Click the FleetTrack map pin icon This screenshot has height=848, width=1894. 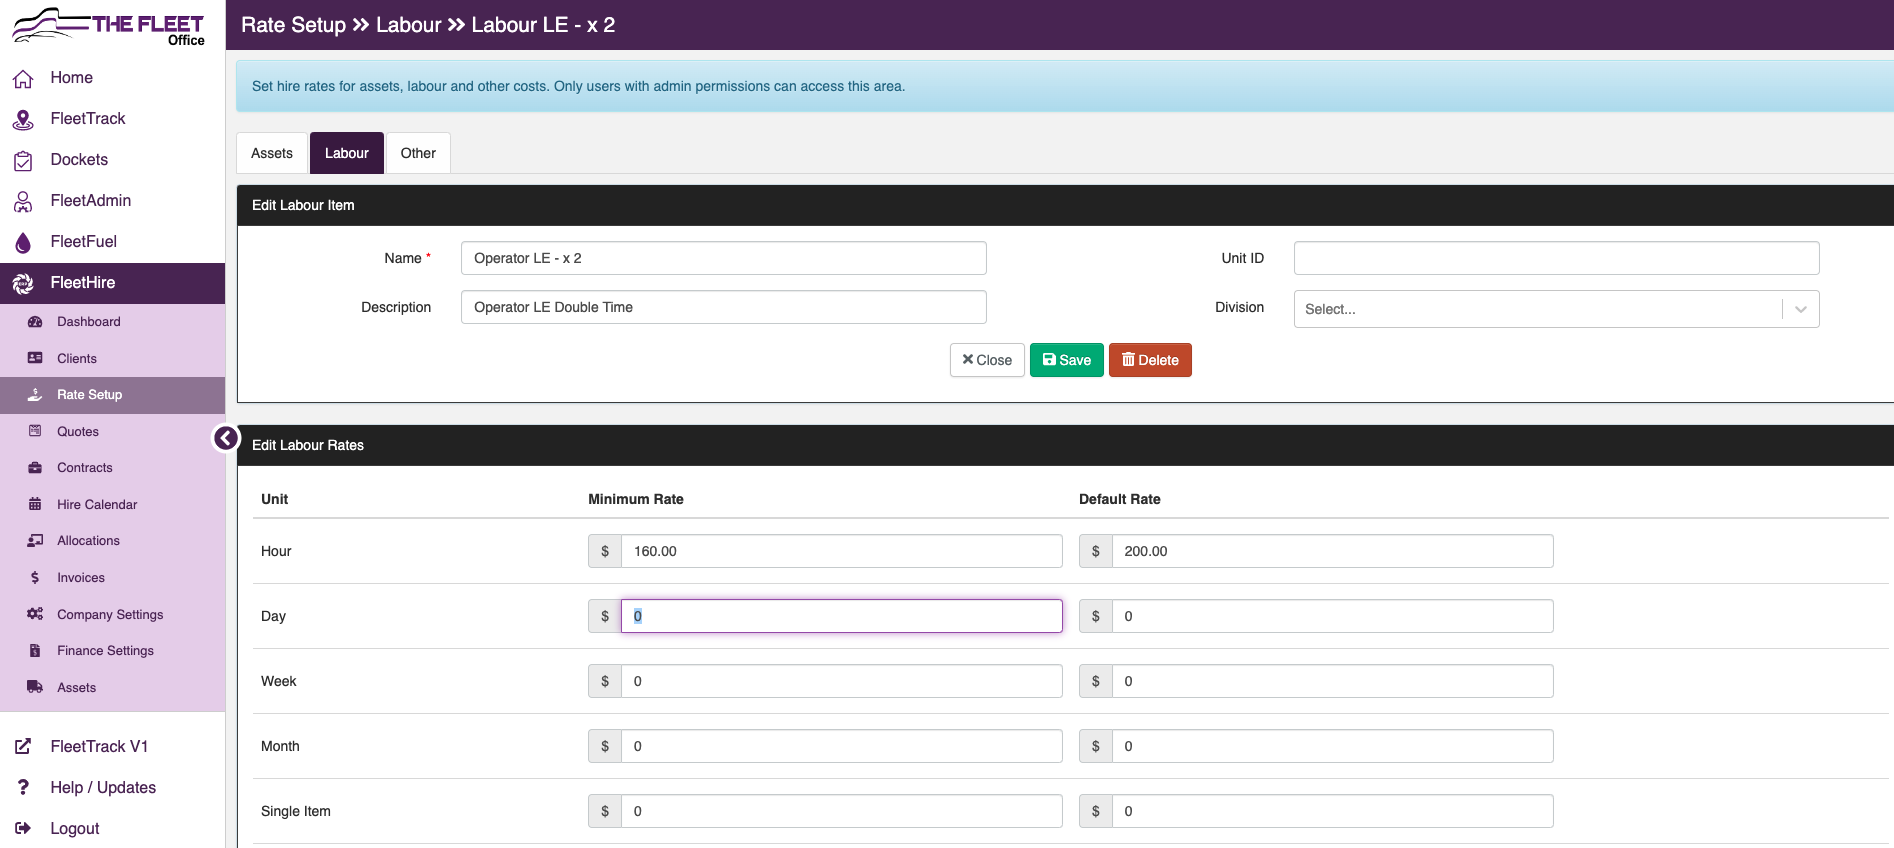point(23,119)
